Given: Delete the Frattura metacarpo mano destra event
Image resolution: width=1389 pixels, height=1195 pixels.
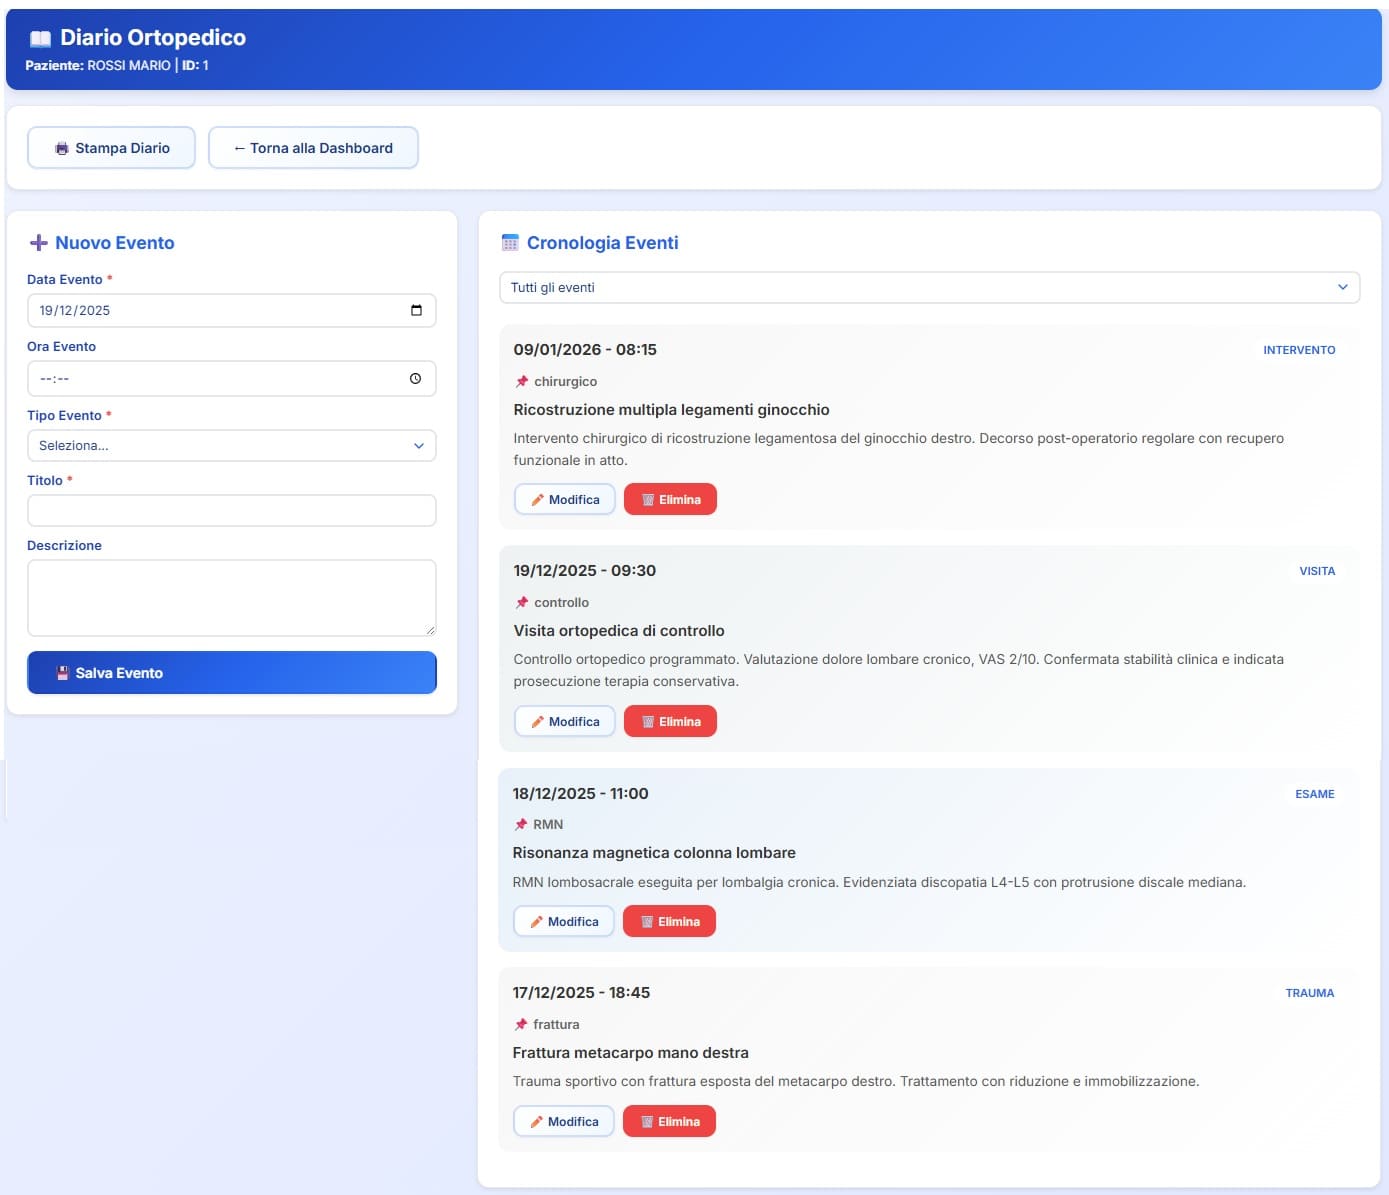Looking at the screenshot, I should click(669, 1122).
